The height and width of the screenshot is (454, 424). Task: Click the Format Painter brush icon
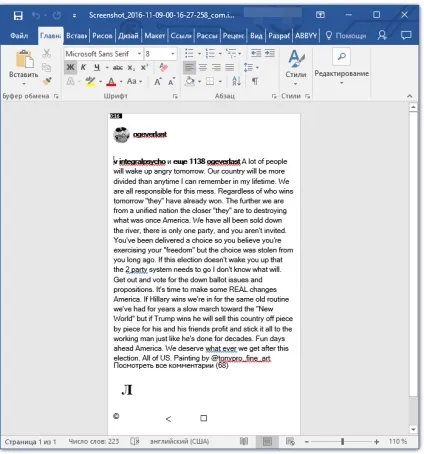[47, 81]
